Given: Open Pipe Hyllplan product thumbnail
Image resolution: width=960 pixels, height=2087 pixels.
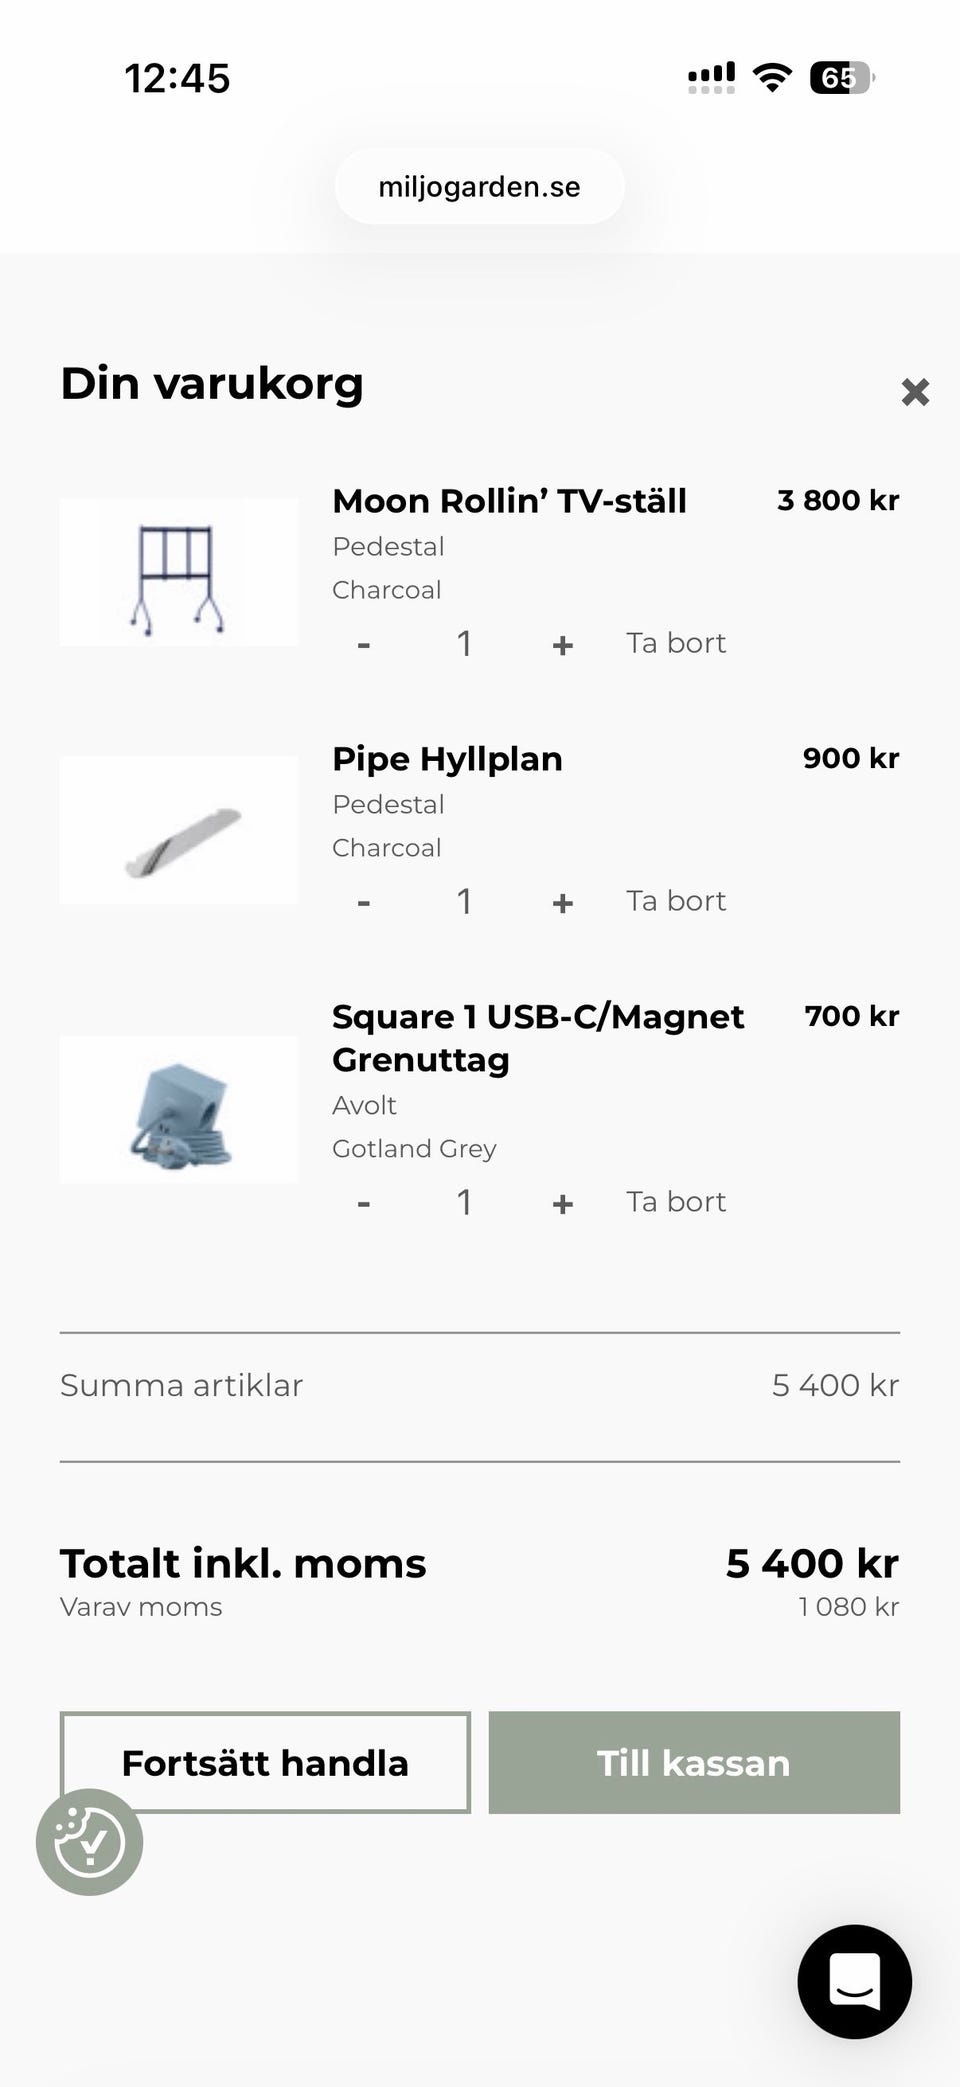Looking at the screenshot, I should click(179, 830).
